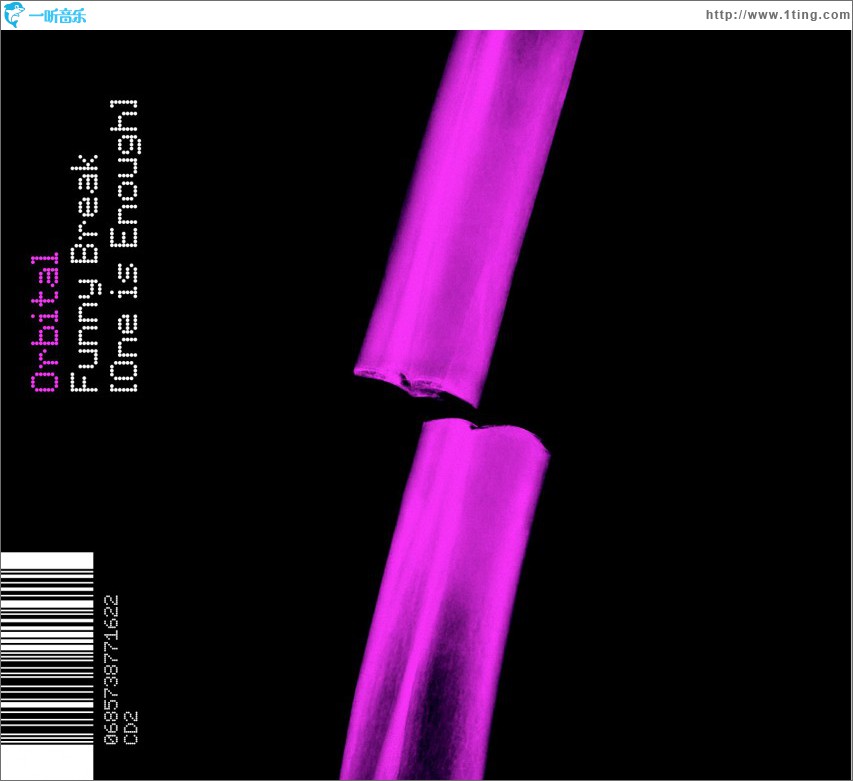Click the 1ting dolphin logo icon

(14, 15)
